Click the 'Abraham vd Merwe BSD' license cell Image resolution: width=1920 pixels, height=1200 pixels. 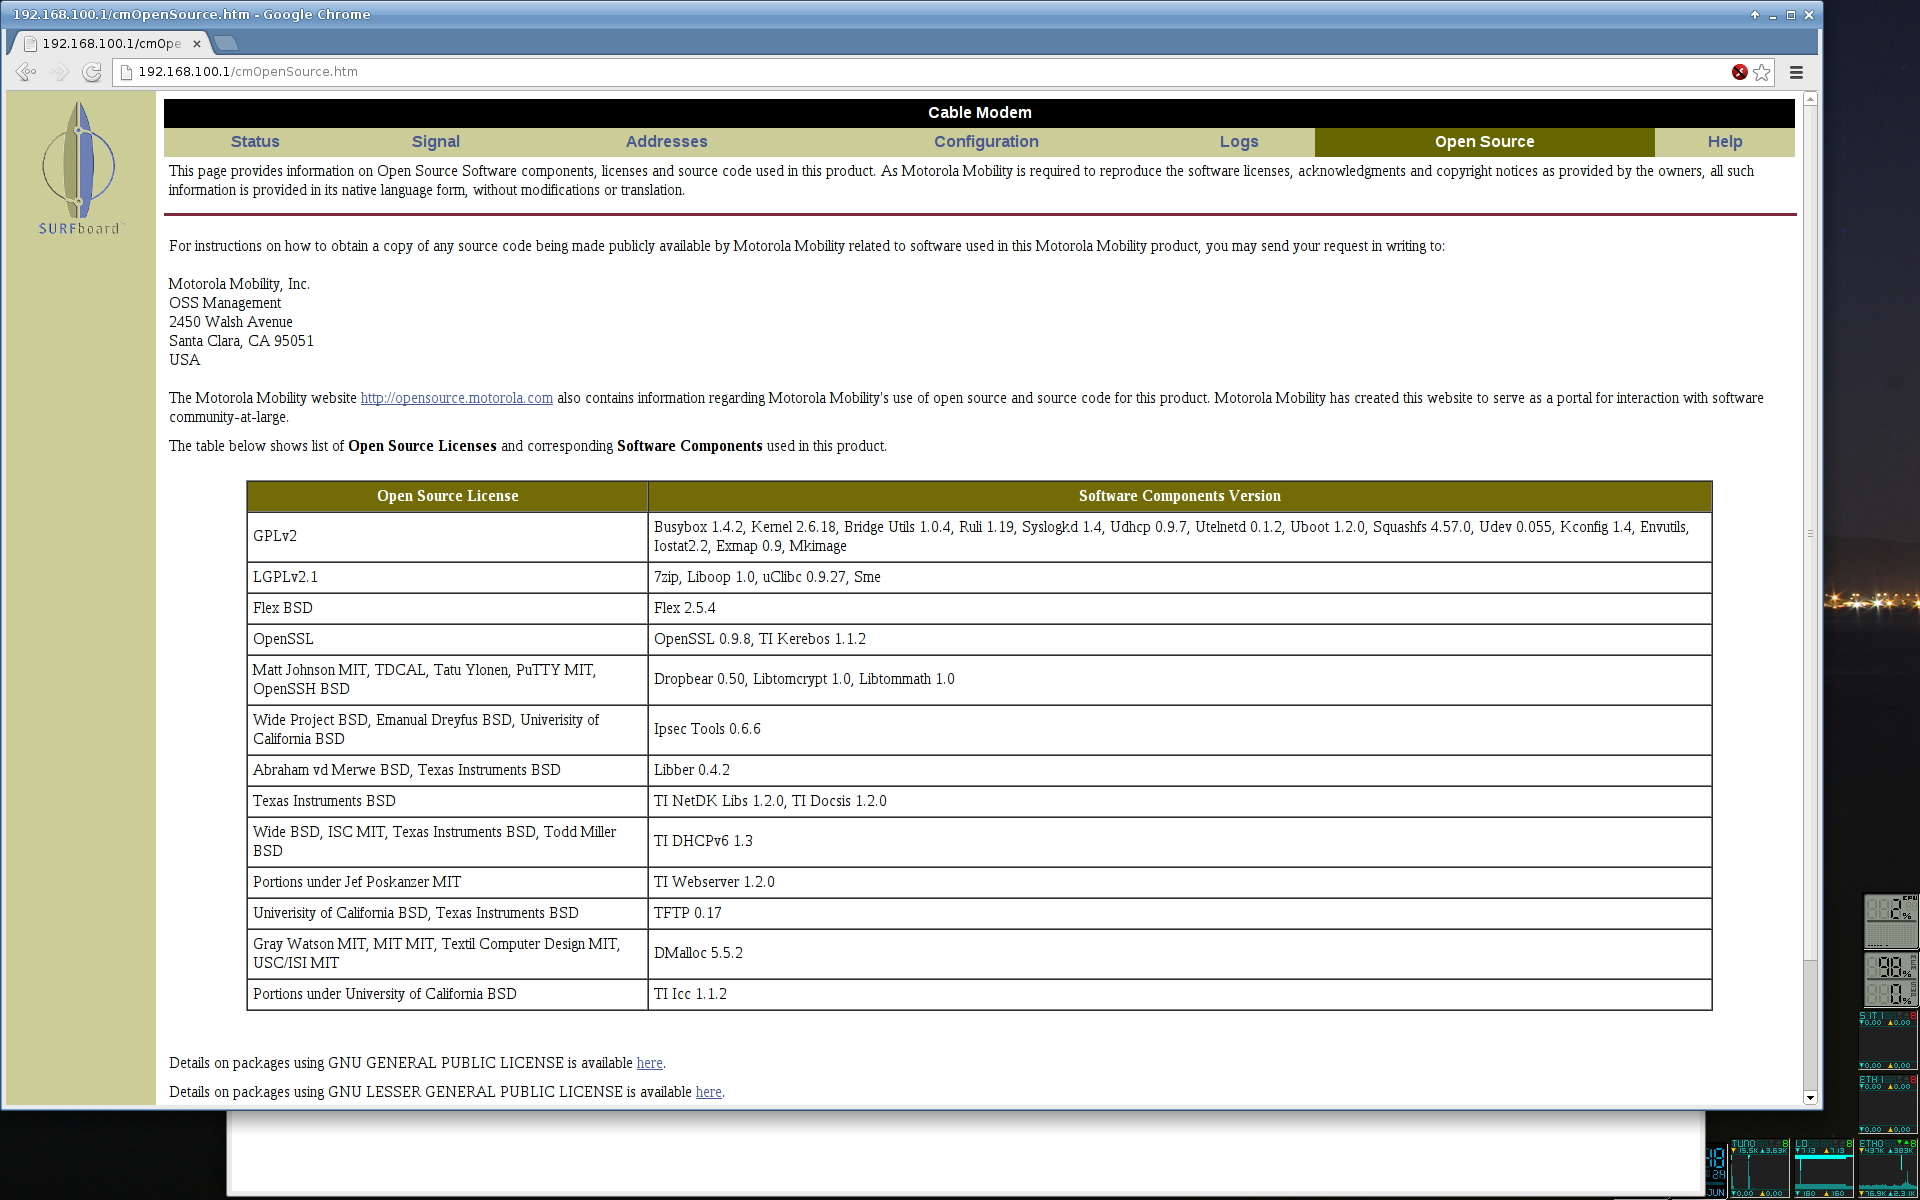(448, 770)
